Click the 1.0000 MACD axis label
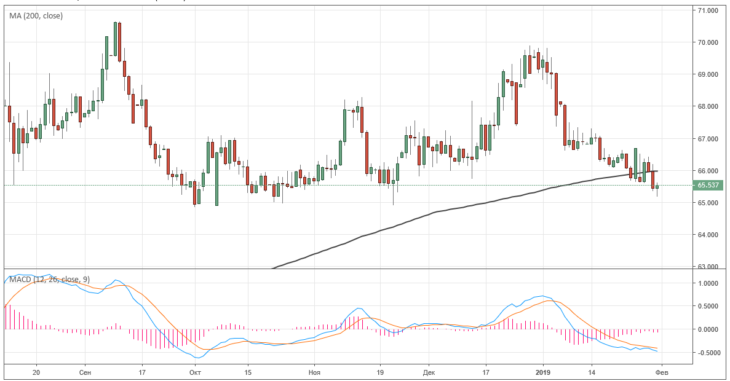The image size is (730, 381). click(709, 283)
